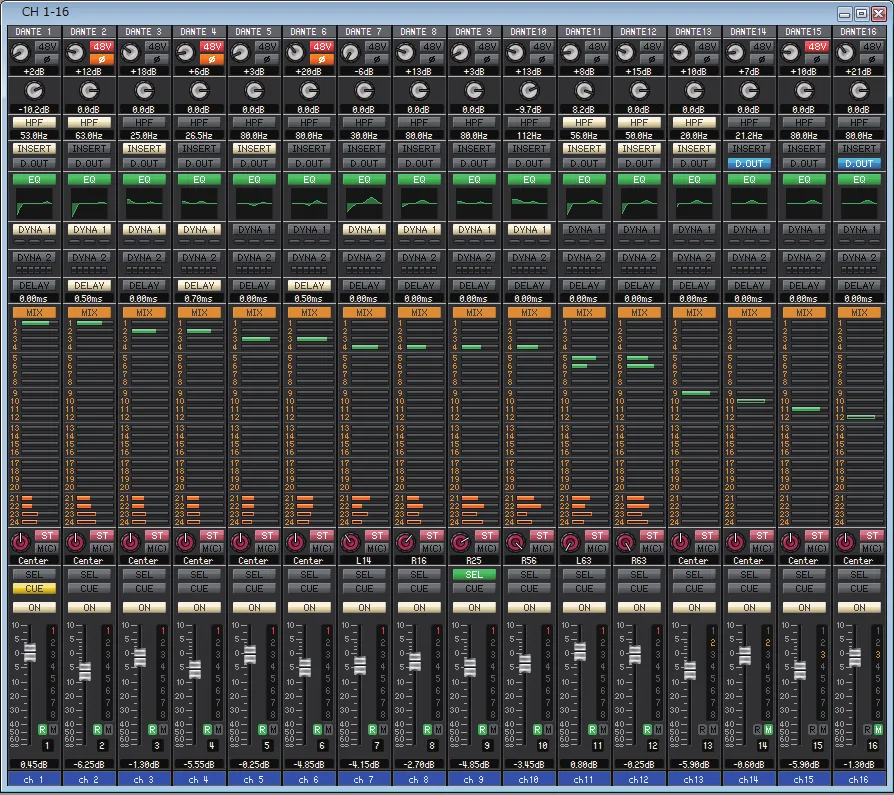Select the +13dB gain knob on DANTE 10

515,53
